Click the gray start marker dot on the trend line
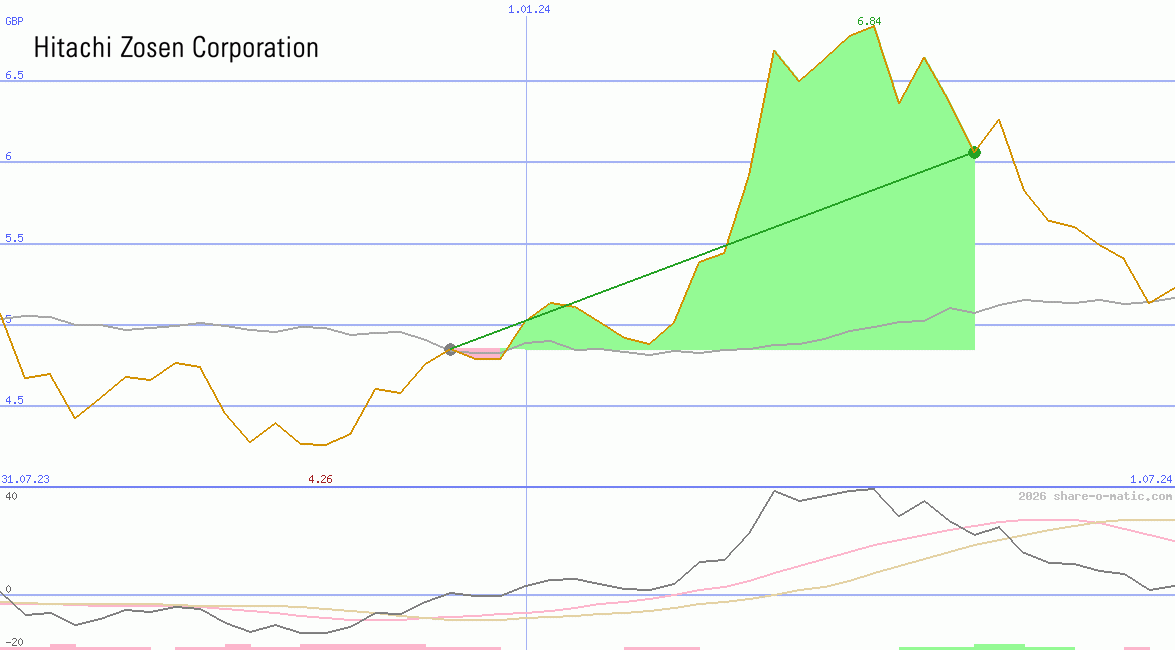Screen dimensions: 1175x650 (x=450, y=349)
